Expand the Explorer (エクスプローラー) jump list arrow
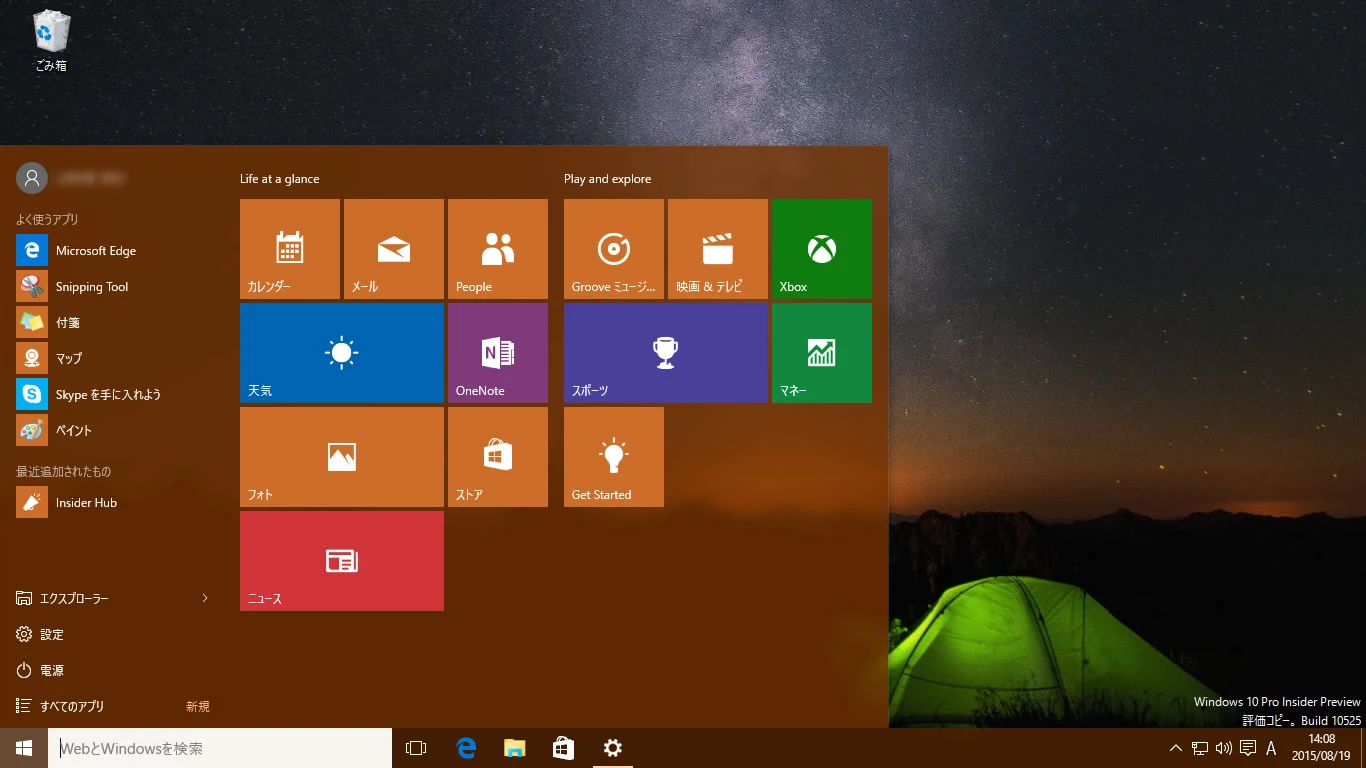The image size is (1366, 768). [205, 598]
